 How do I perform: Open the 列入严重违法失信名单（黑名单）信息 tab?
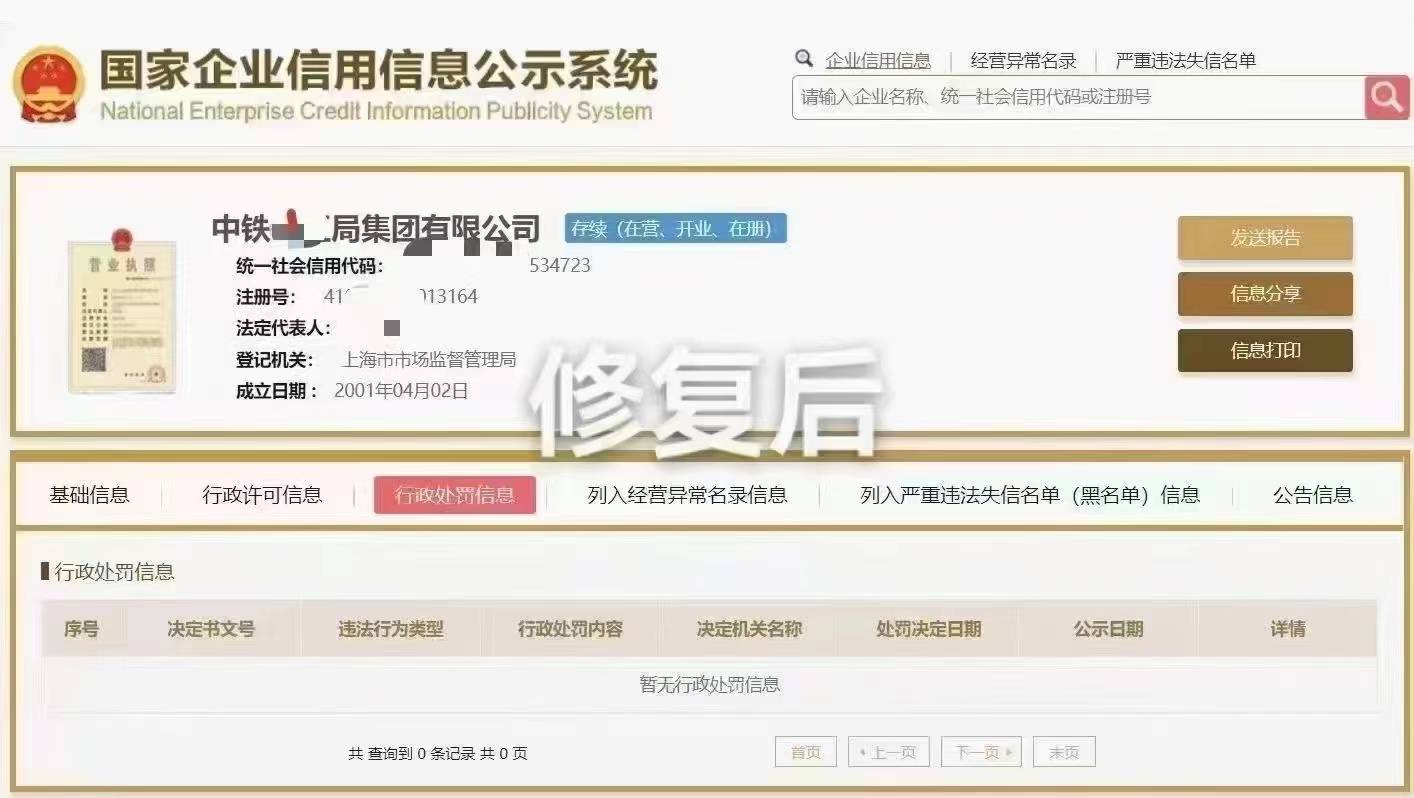click(1030, 494)
